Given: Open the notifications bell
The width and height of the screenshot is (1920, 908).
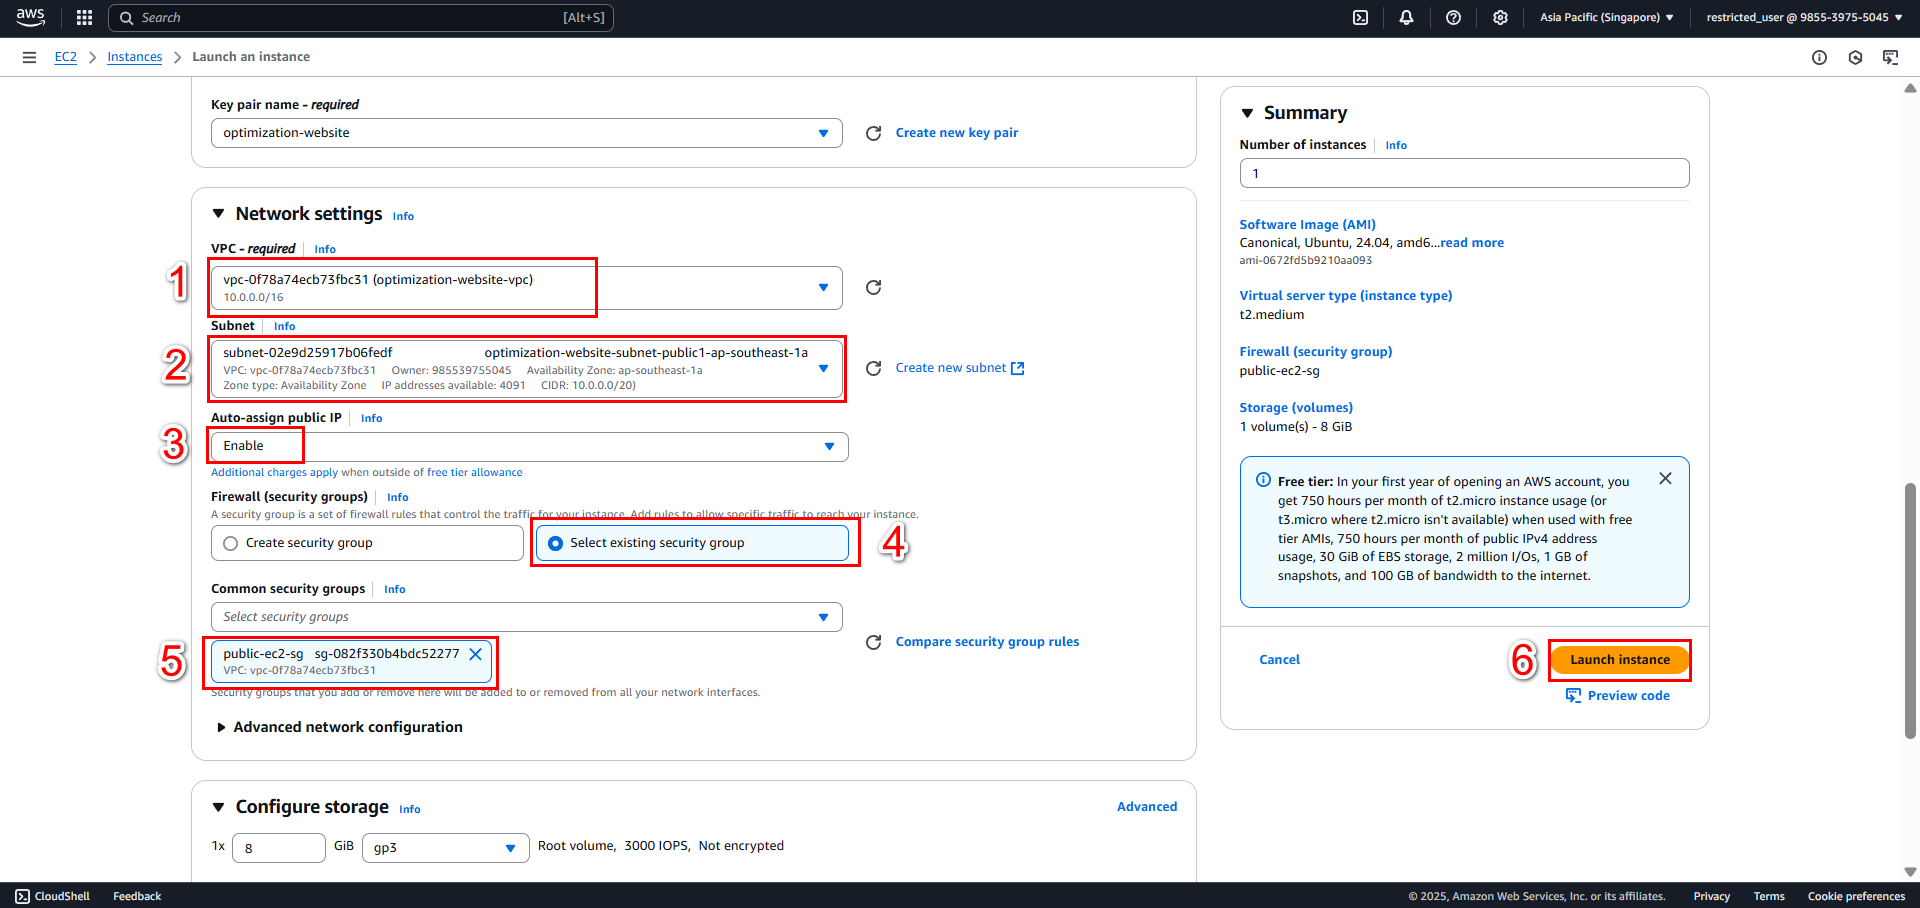Looking at the screenshot, I should (x=1406, y=17).
